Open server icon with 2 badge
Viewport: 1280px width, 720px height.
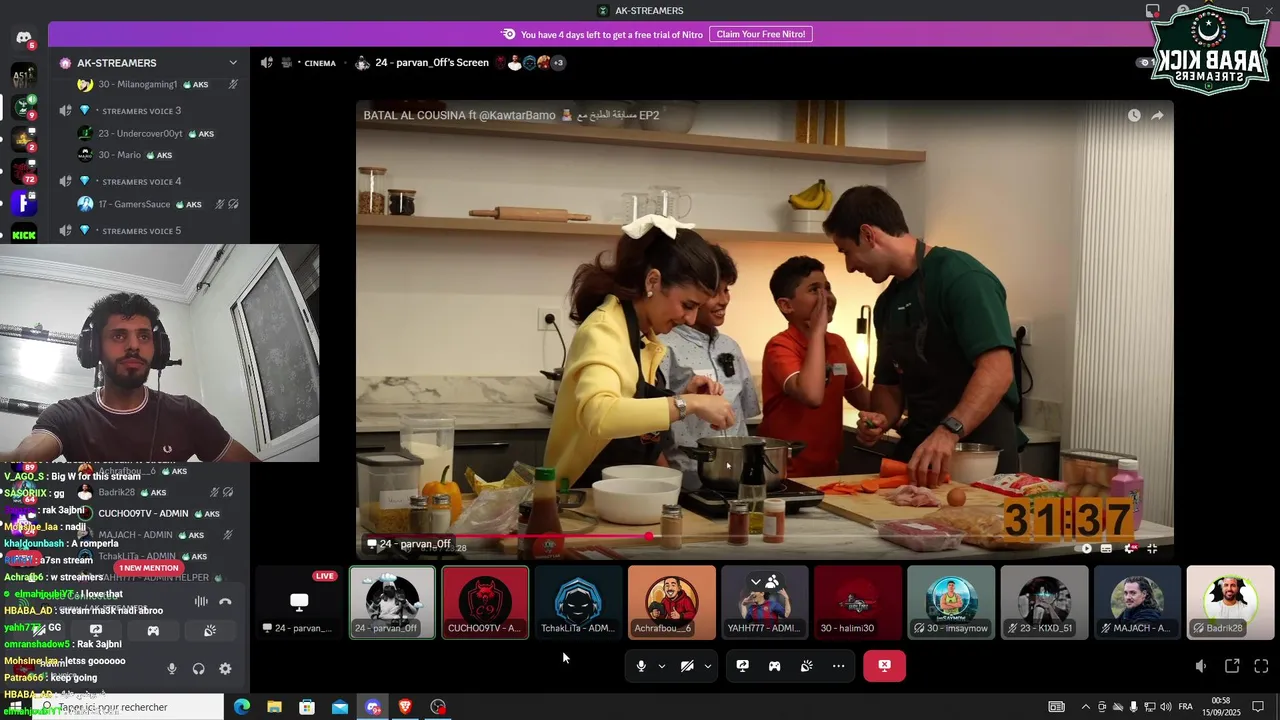pyautogui.click(x=24, y=139)
